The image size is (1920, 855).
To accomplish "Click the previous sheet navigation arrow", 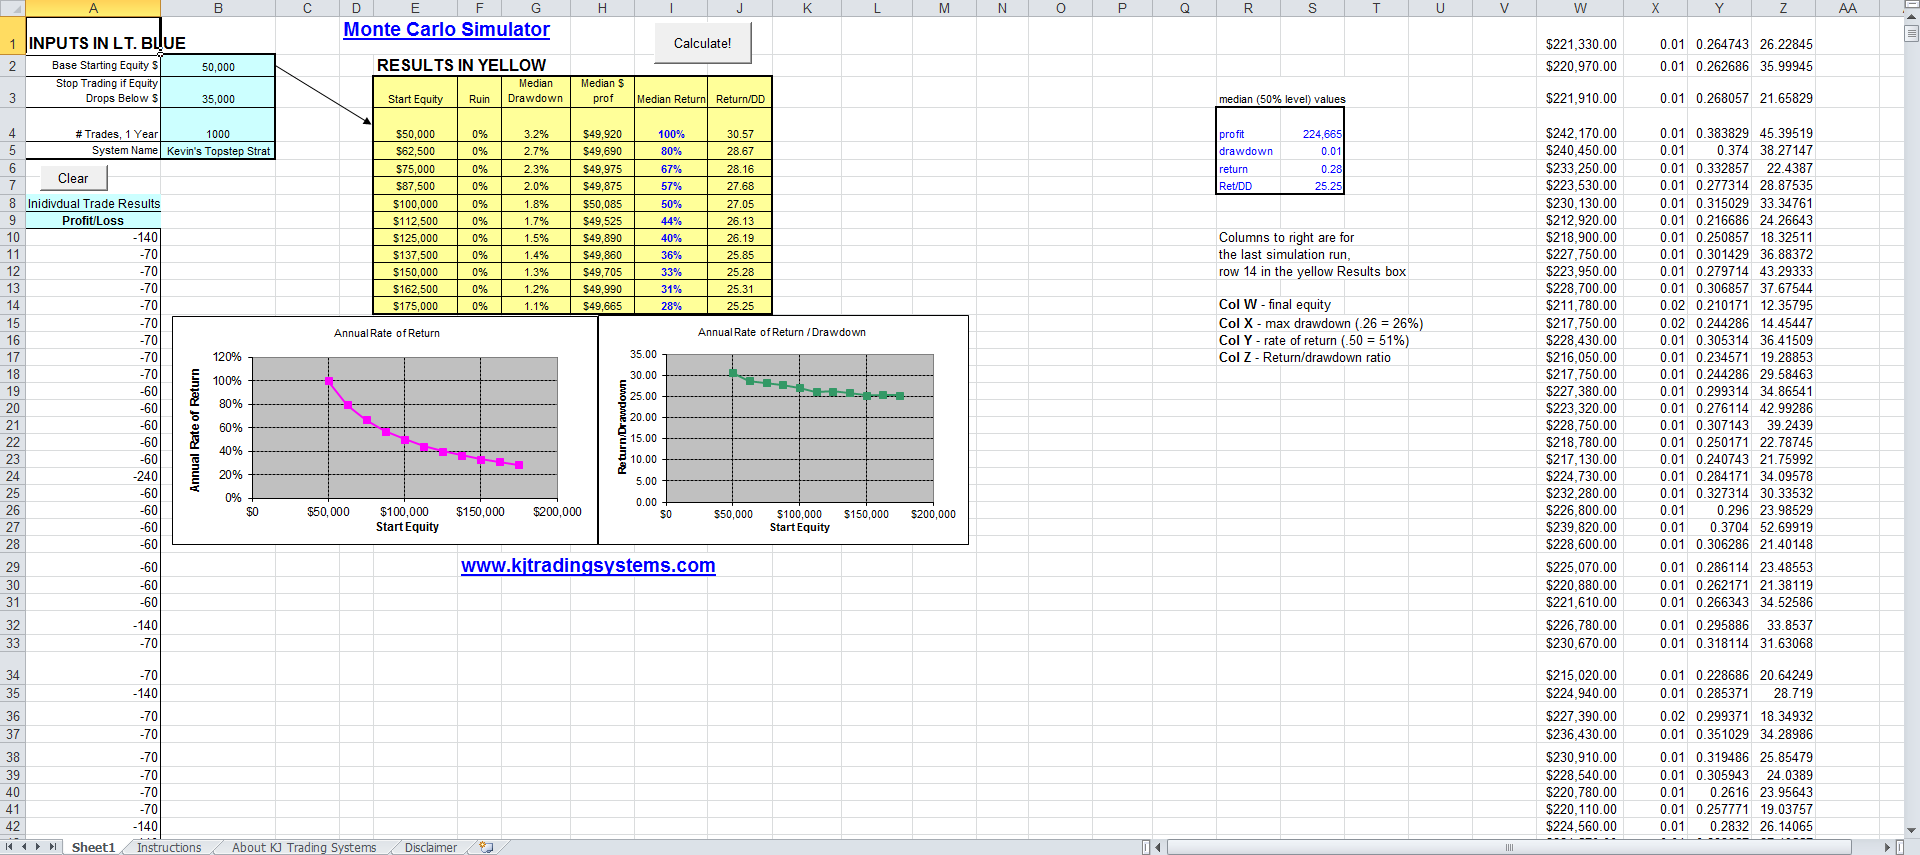I will 24,847.
